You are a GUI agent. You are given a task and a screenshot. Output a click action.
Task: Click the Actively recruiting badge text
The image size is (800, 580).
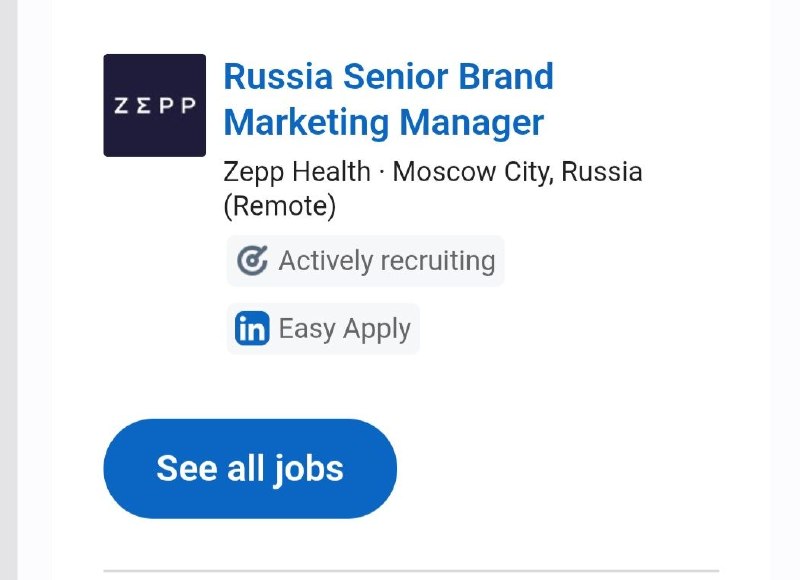tap(387, 261)
